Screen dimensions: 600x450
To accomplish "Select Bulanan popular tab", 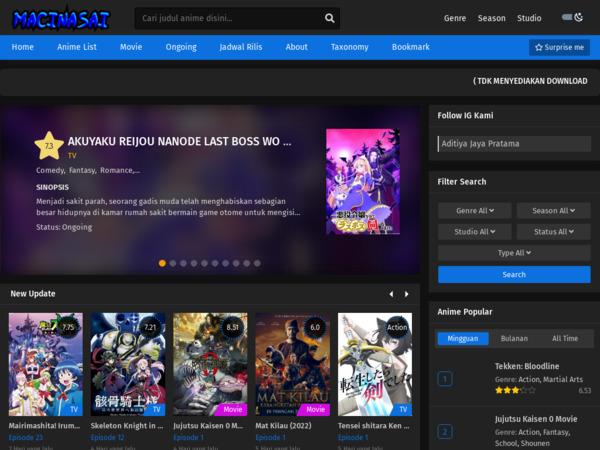I will (514, 338).
